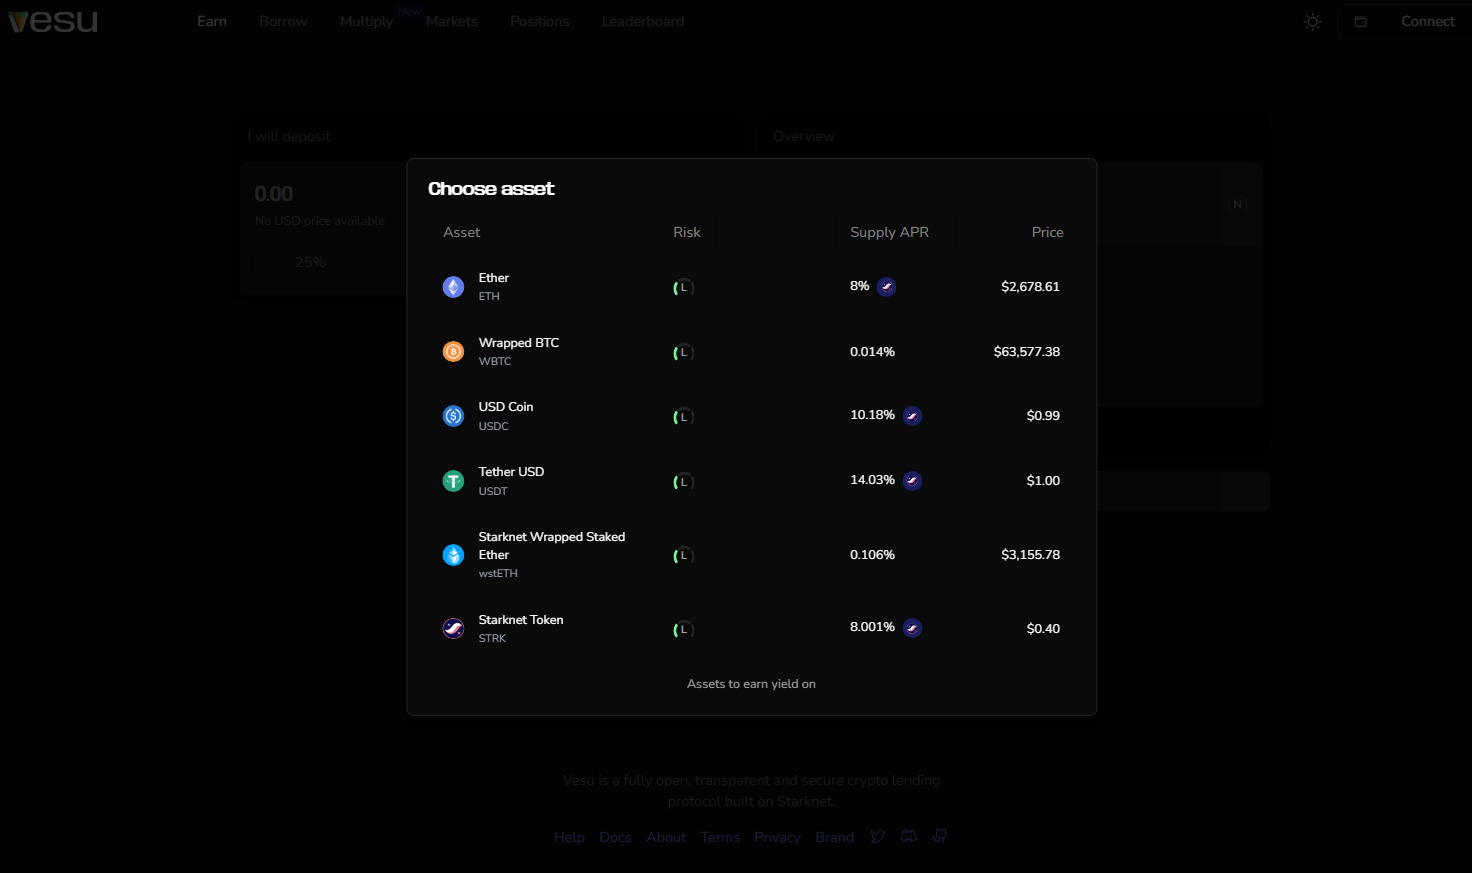Open the Help footer link
The image size is (1472, 873).
[569, 837]
